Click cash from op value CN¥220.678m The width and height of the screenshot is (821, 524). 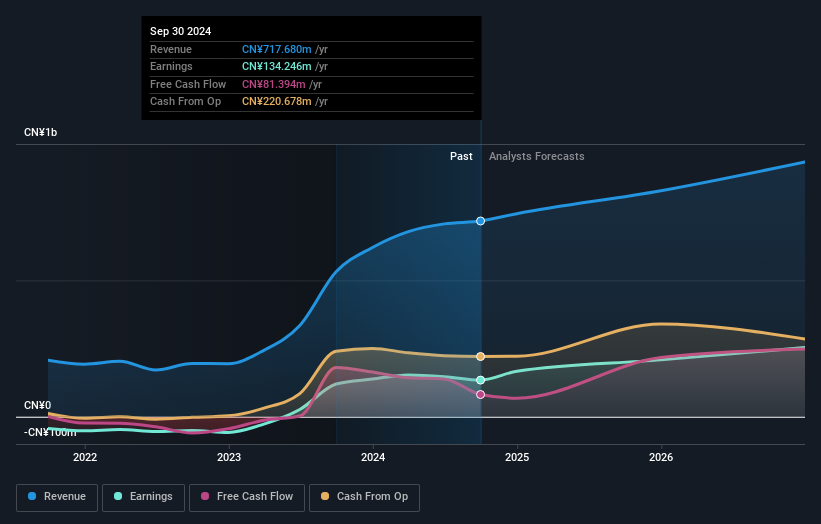click(x=276, y=102)
